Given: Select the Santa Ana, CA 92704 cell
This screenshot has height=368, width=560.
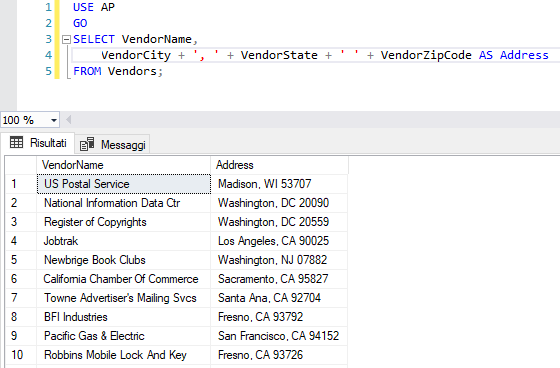Looking at the screenshot, I should 279,298.
